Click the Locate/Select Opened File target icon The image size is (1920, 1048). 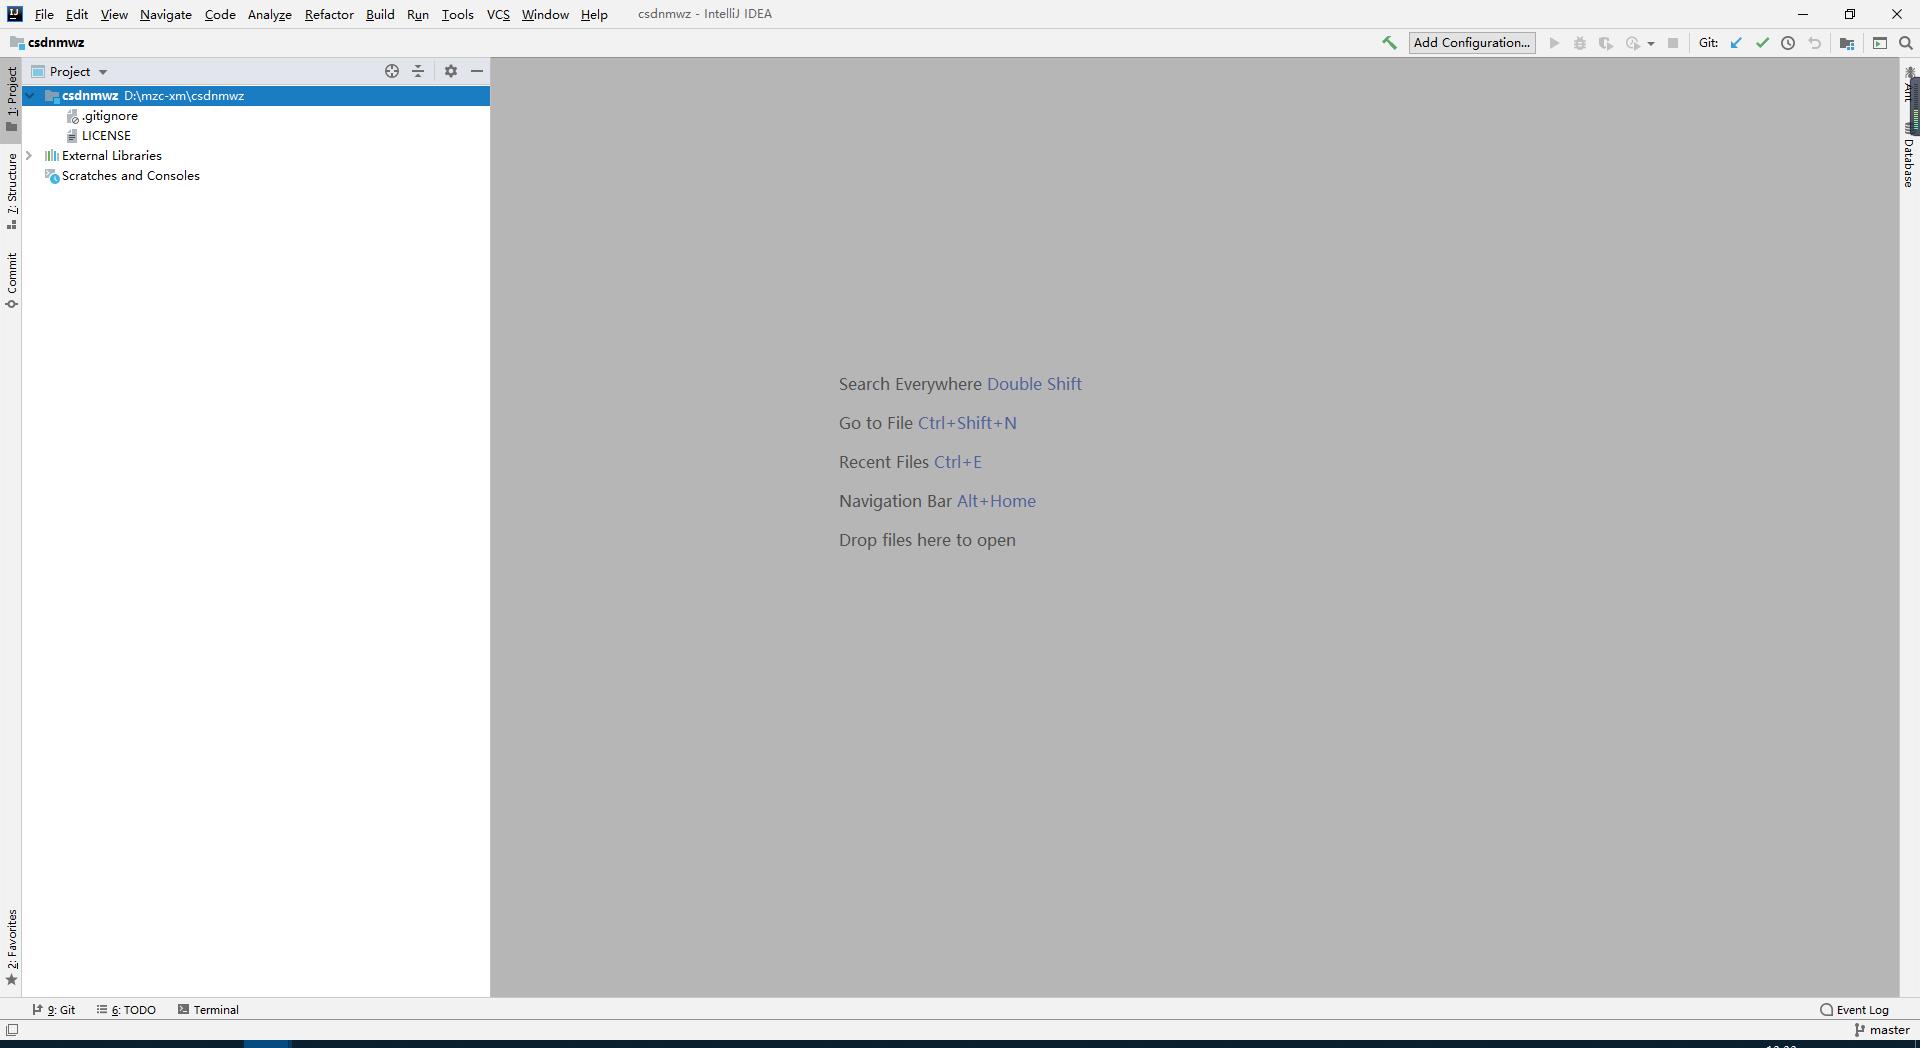click(392, 71)
